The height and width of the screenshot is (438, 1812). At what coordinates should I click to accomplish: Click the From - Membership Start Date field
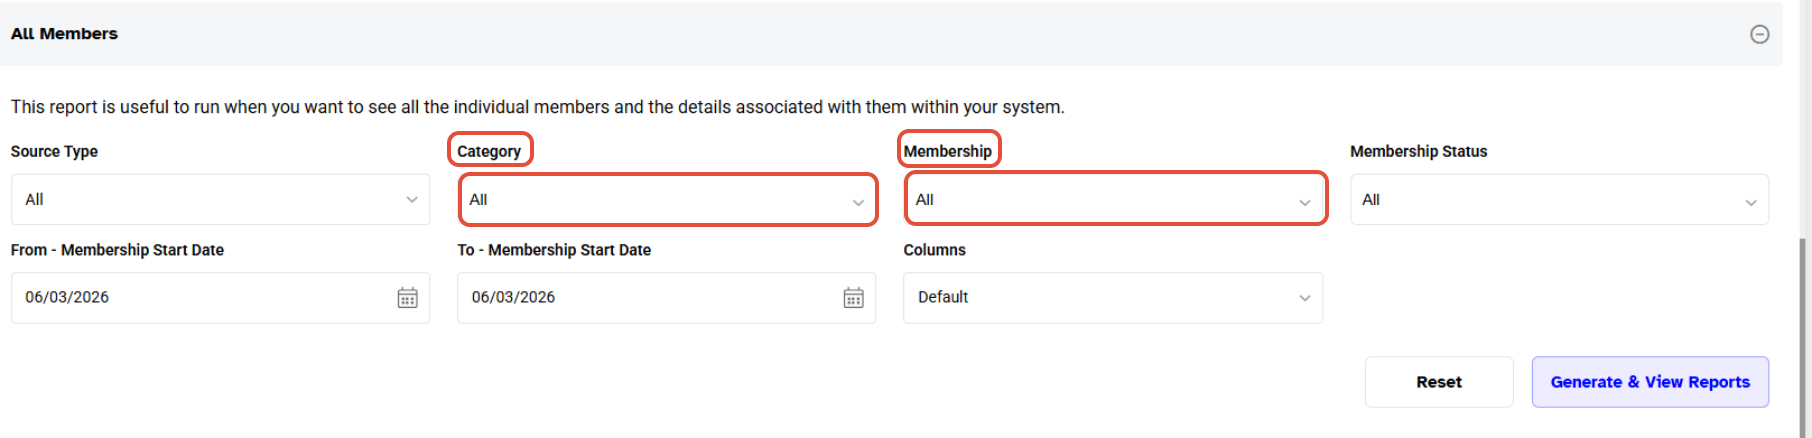click(200, 298)
